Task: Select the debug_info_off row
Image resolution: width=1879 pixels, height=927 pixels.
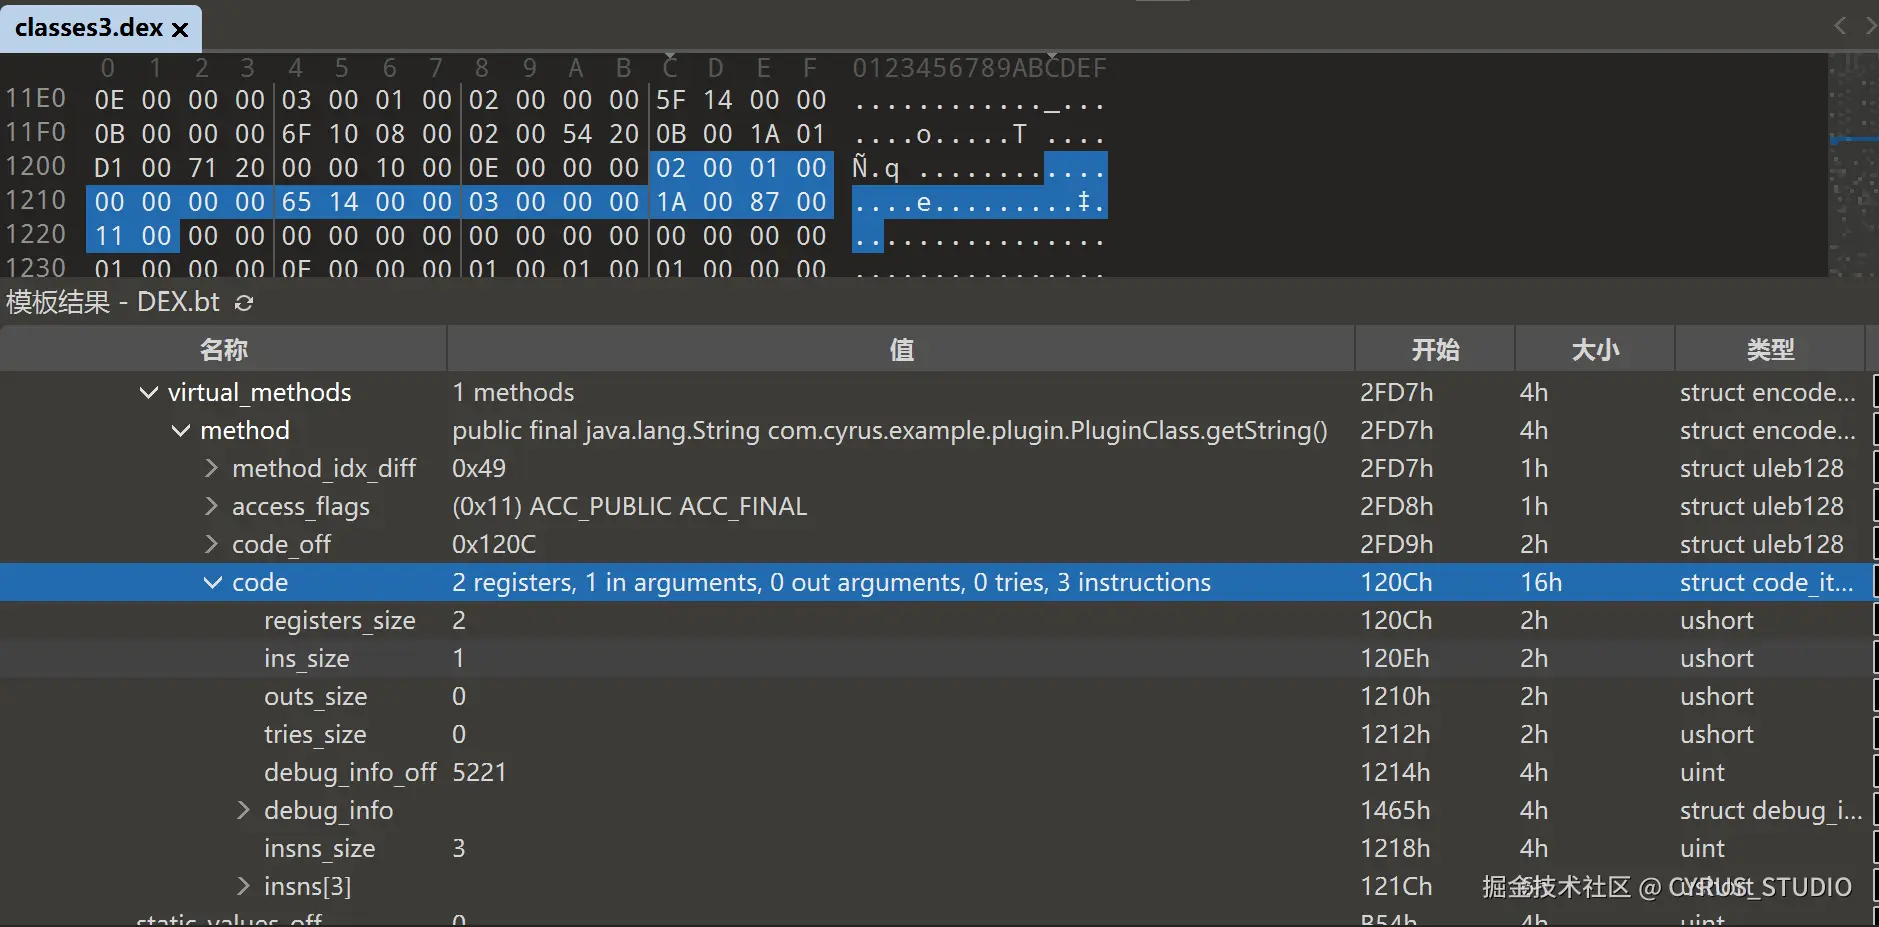Action: [935, 772]
